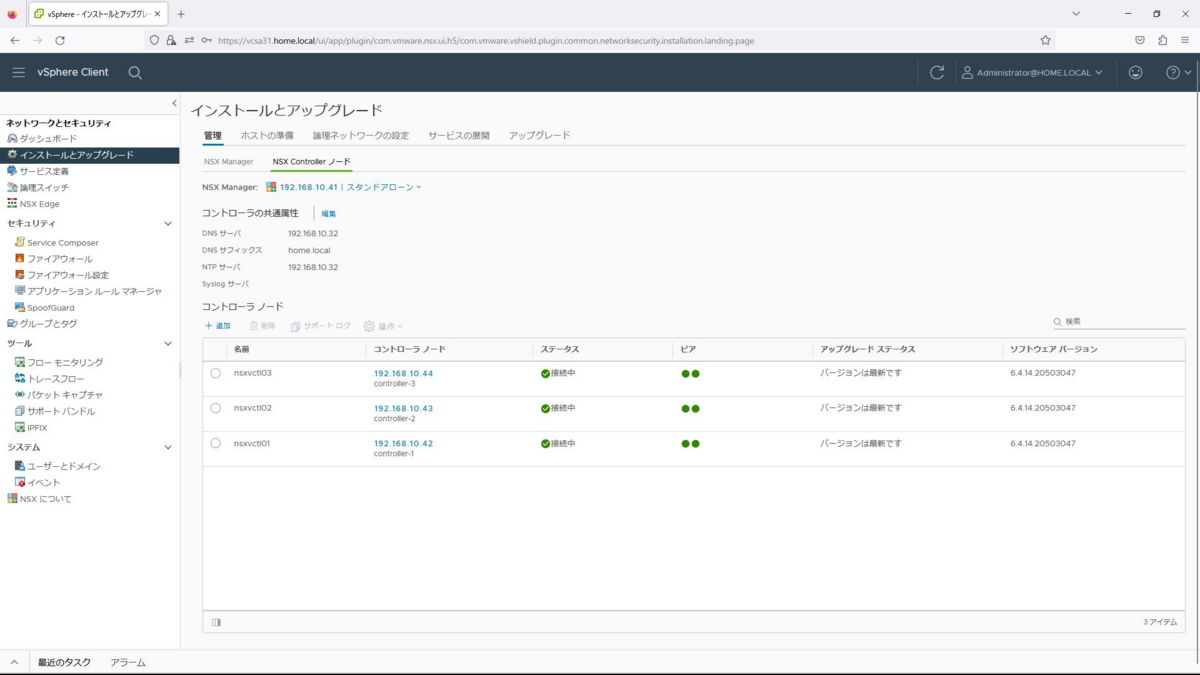Select the NSX Controller ノード sub-tab
The height and width of the screenshot is (675, 1200).
tap(312, 161)
